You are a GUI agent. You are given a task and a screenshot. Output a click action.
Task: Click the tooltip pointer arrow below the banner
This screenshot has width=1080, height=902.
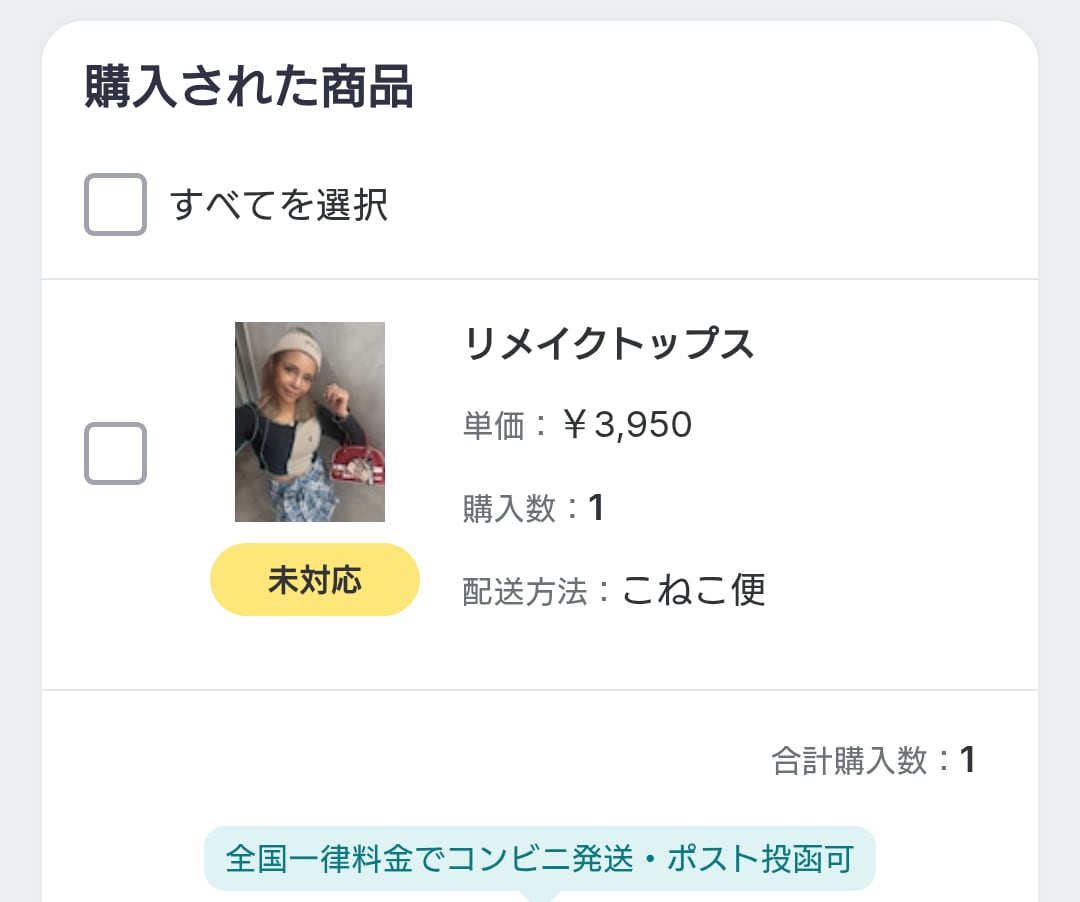tap(540, 895)
